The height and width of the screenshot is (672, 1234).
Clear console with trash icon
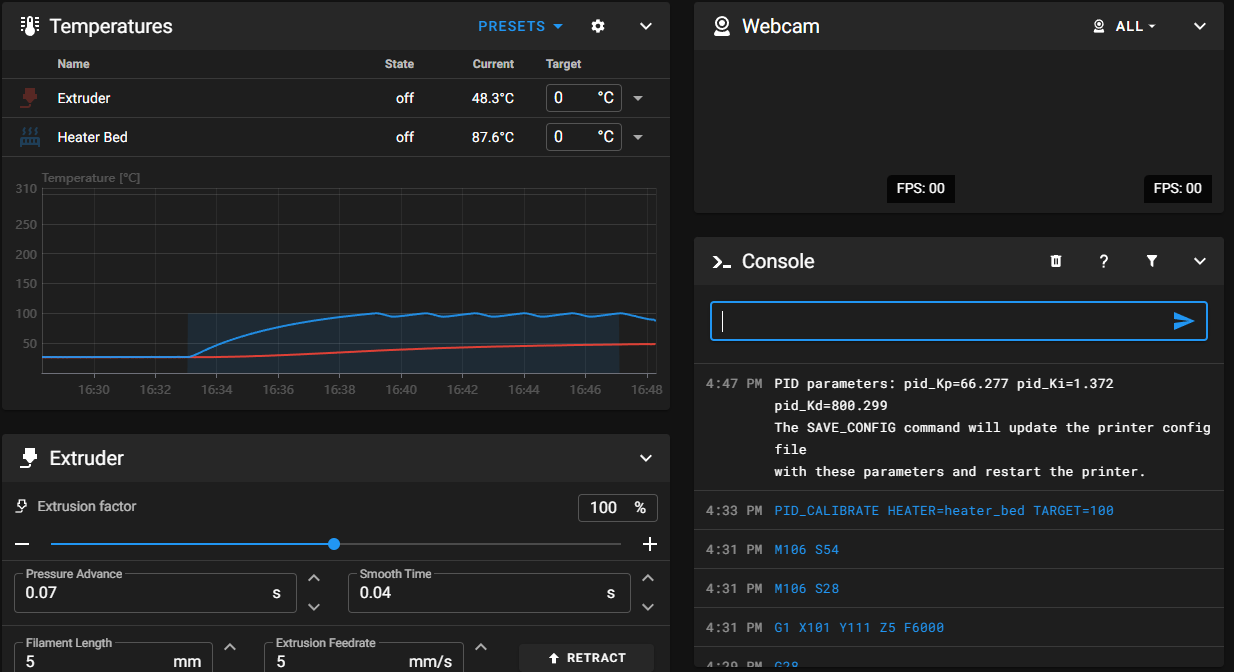point(1056,261)
